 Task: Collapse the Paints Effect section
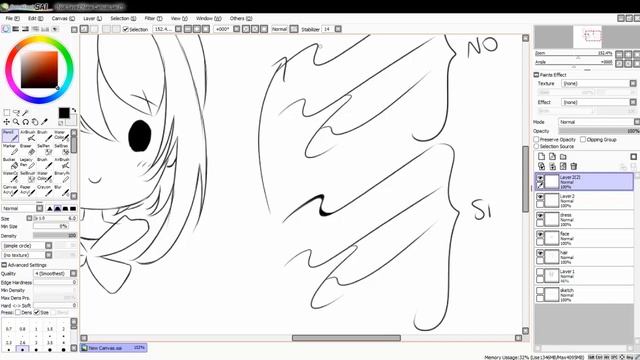[x=536, y=75]
